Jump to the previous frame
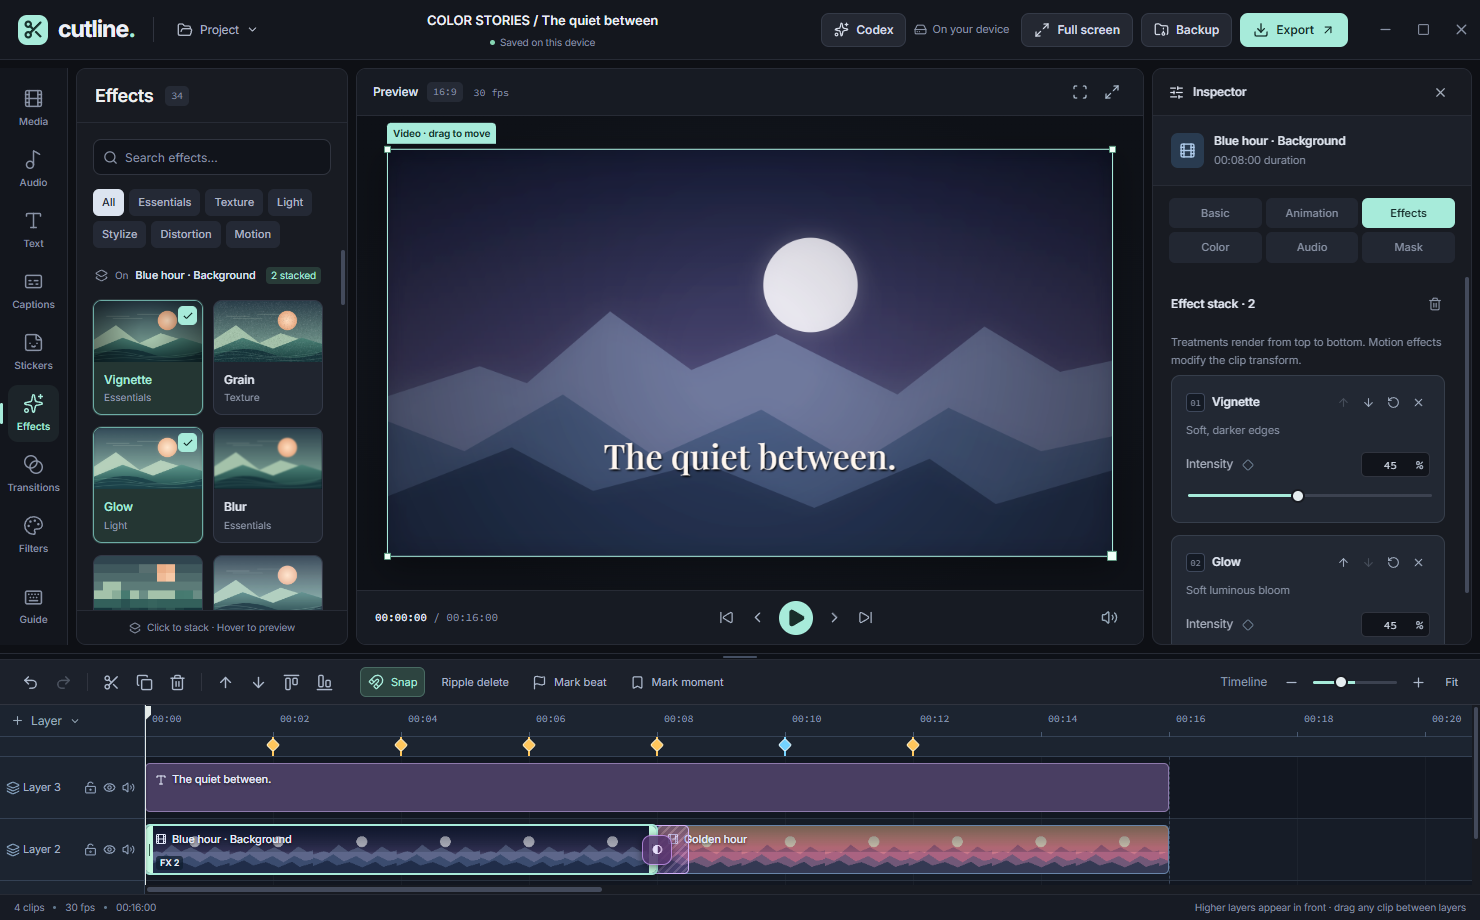This screenshot has width=1480, height=920. tap(758, 618)
